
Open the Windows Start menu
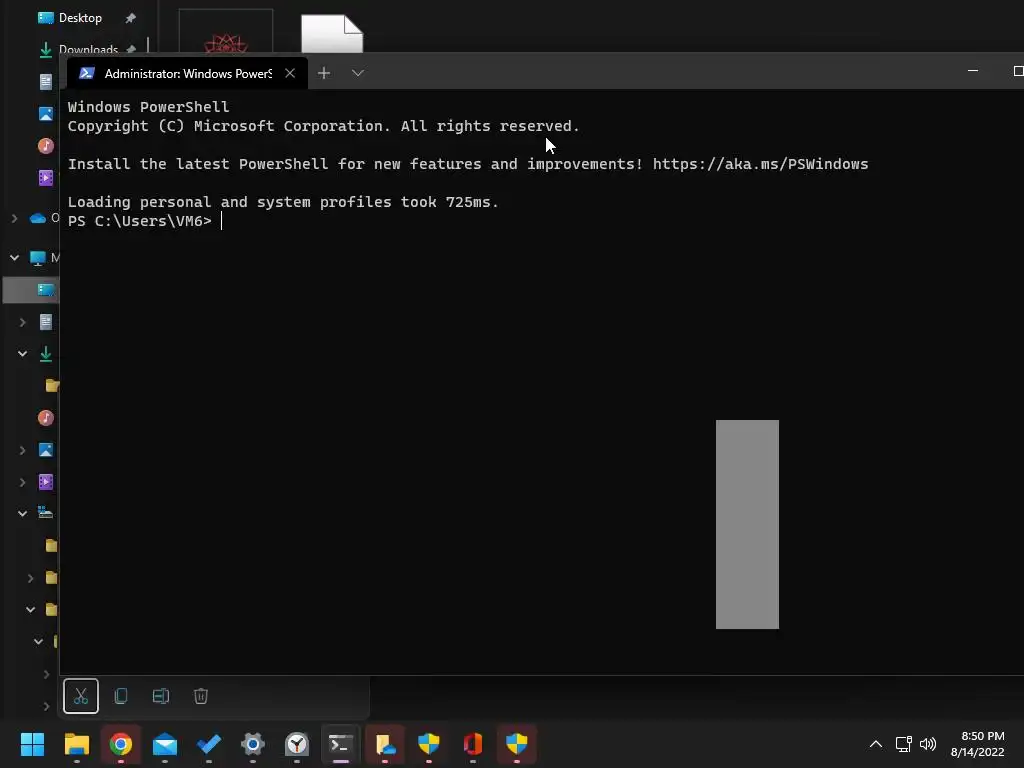[x=32, y=744]
